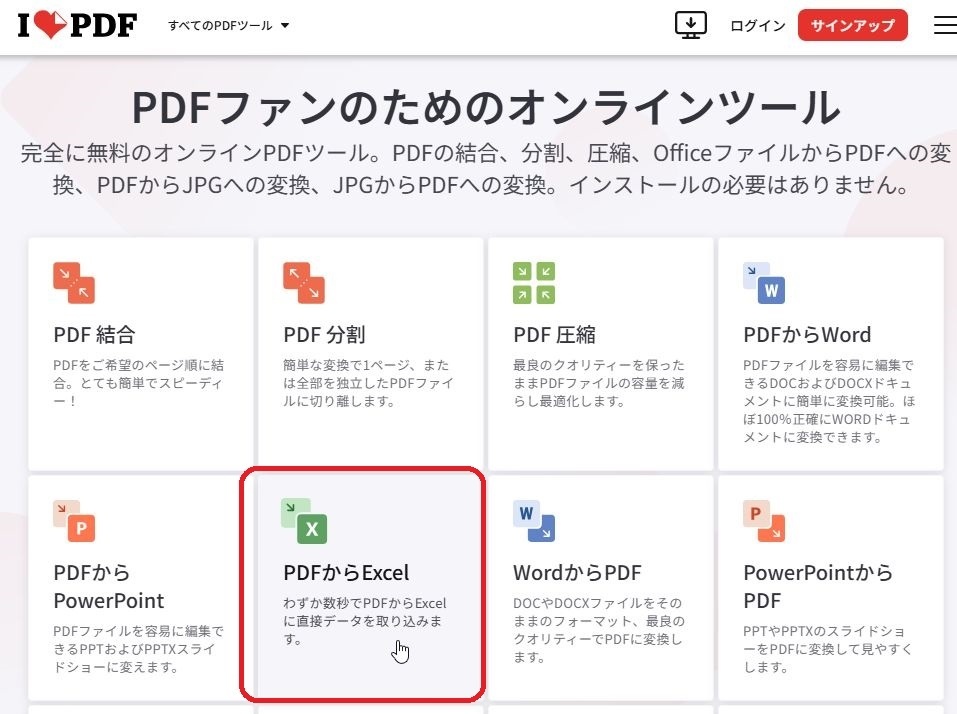
Task: Click the WordからPDF icon
Action: [534, 521]
